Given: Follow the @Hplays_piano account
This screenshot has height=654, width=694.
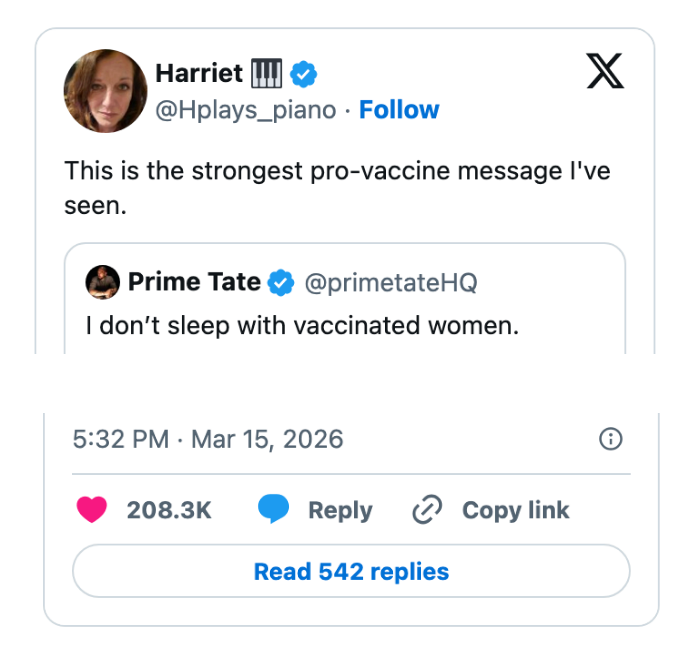Looking at the screenshot, I should click(x=399, y=110).
